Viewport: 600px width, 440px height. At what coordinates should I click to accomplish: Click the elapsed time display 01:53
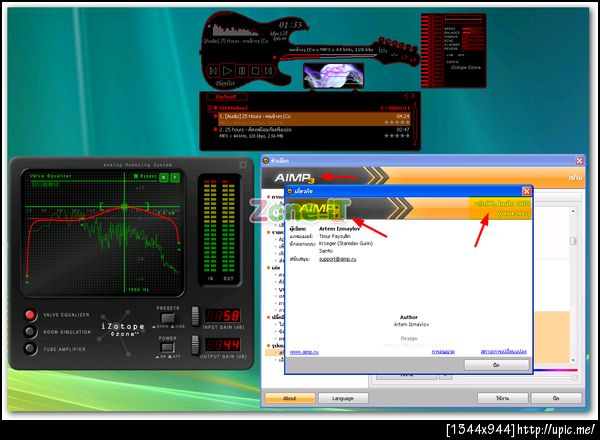click(290, 25)
